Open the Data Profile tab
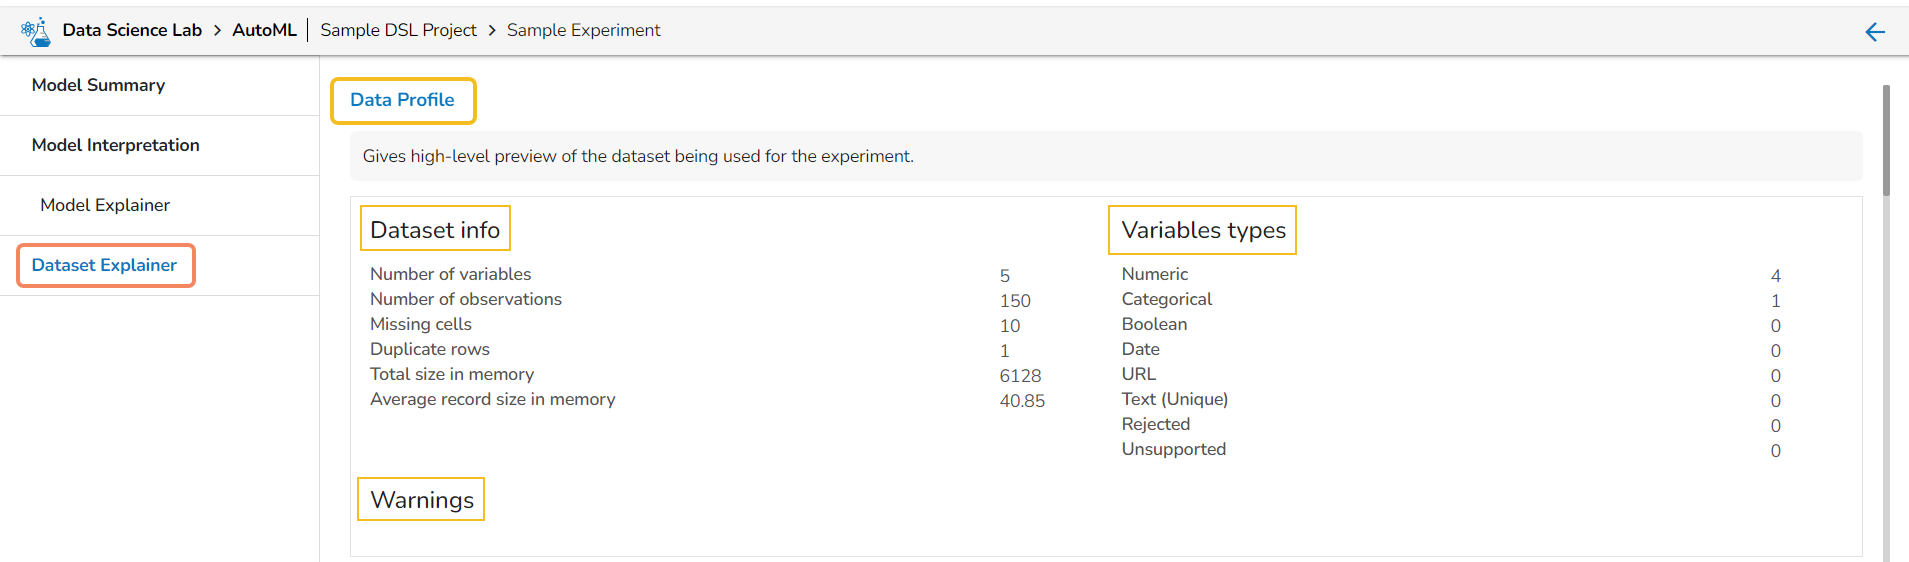 click(x=402, y=100)
